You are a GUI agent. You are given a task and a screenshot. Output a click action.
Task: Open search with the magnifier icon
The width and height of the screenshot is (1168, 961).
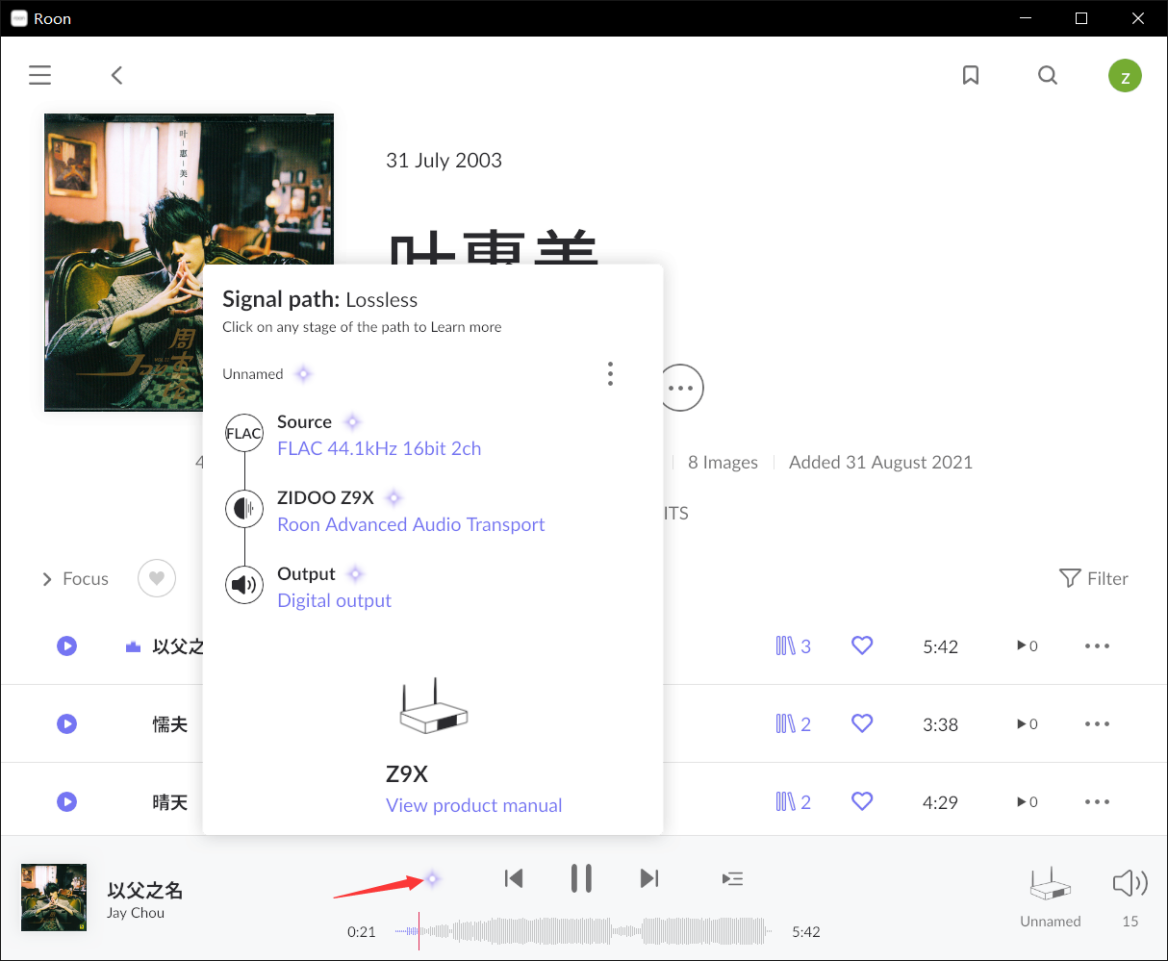pos(1047,75)
